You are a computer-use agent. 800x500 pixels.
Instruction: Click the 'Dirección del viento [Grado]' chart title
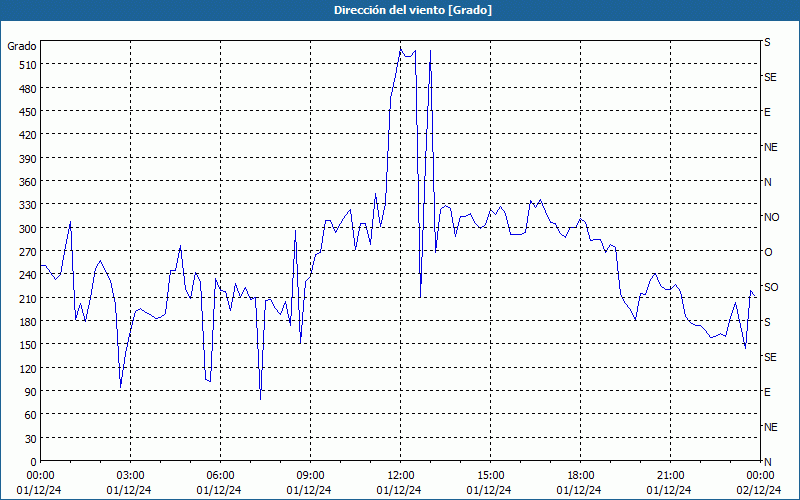(413, 10)
